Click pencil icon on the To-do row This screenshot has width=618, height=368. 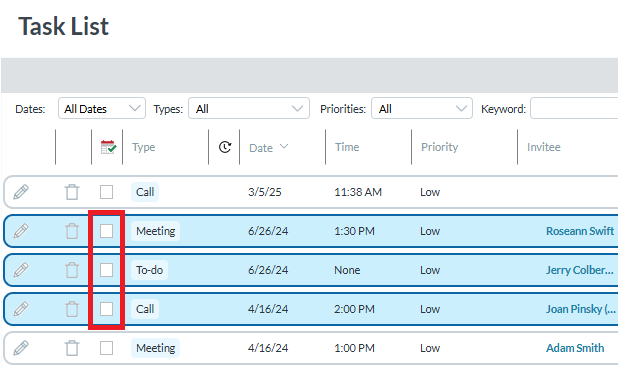(x=21, y=270)
